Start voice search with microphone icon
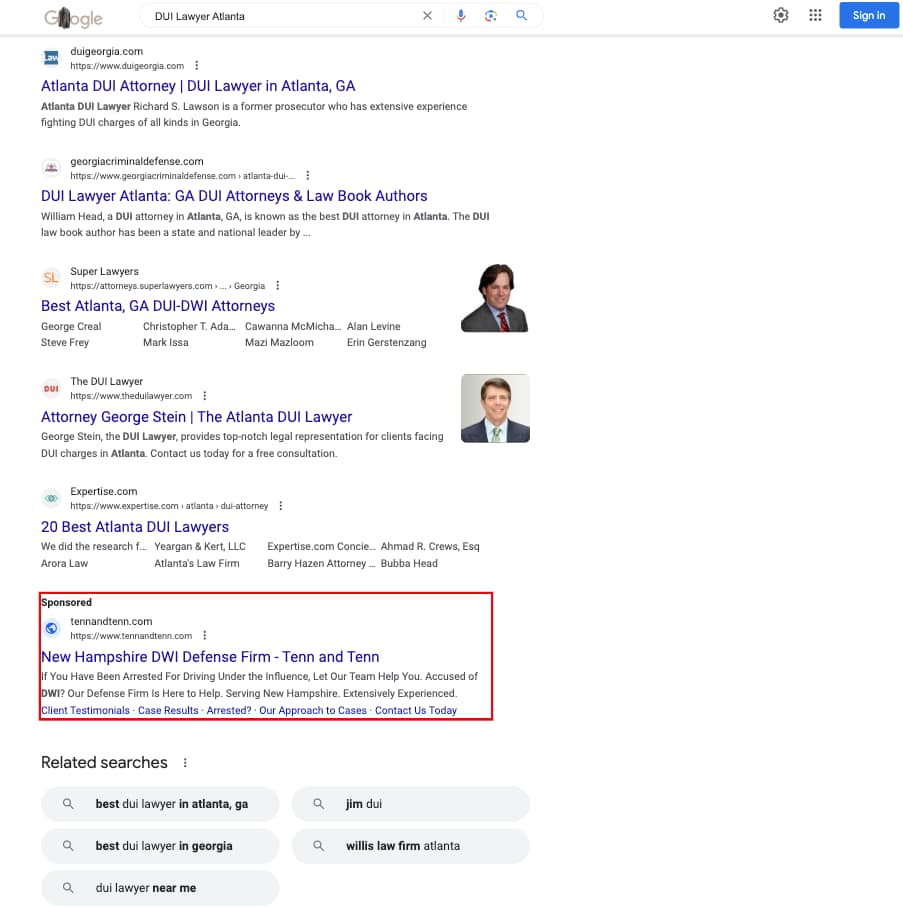This screenshot has height=908, width=903. pos(461,16)
